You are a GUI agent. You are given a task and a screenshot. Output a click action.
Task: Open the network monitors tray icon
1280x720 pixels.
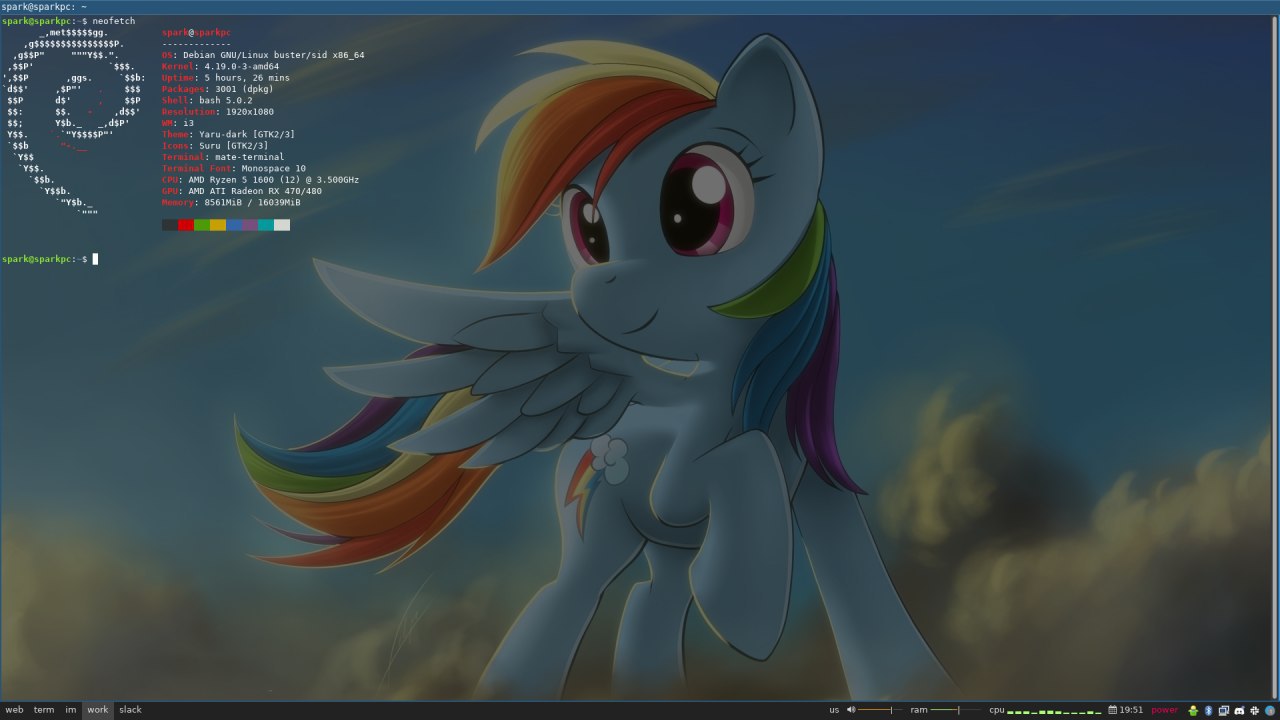(x=1224, y=710)
